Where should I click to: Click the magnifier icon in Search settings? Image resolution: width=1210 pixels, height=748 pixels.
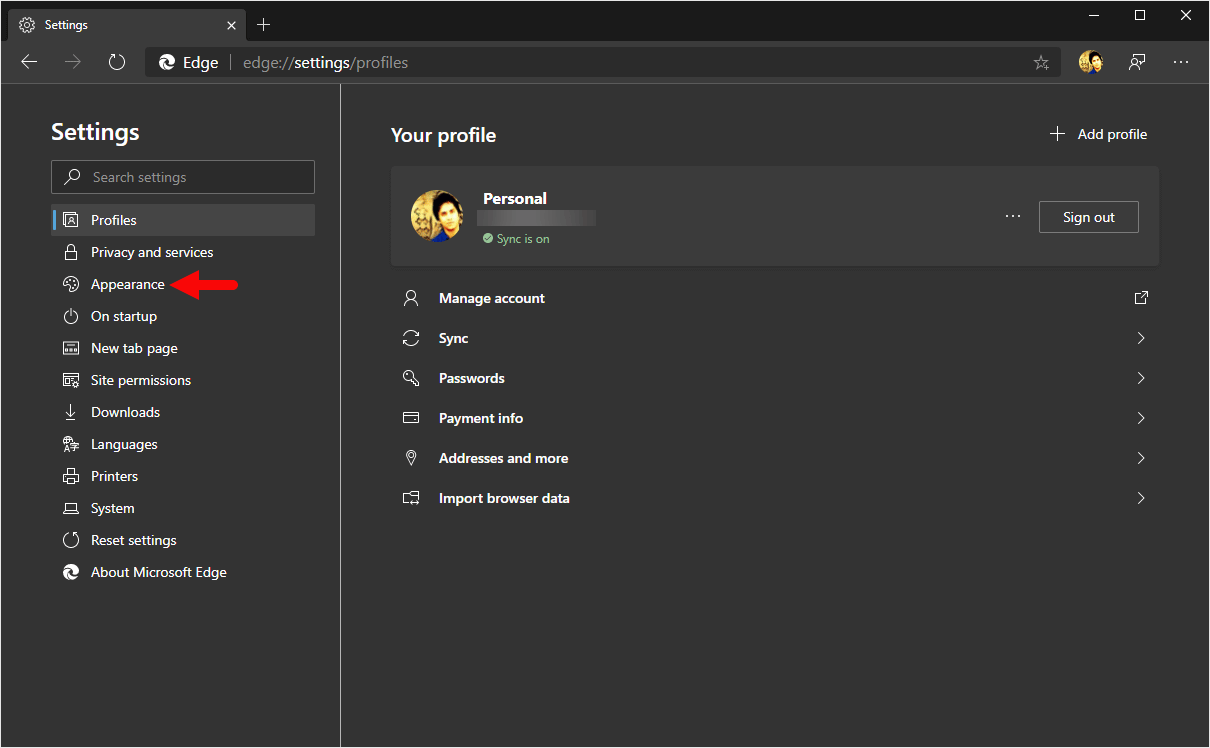(72, 177)
